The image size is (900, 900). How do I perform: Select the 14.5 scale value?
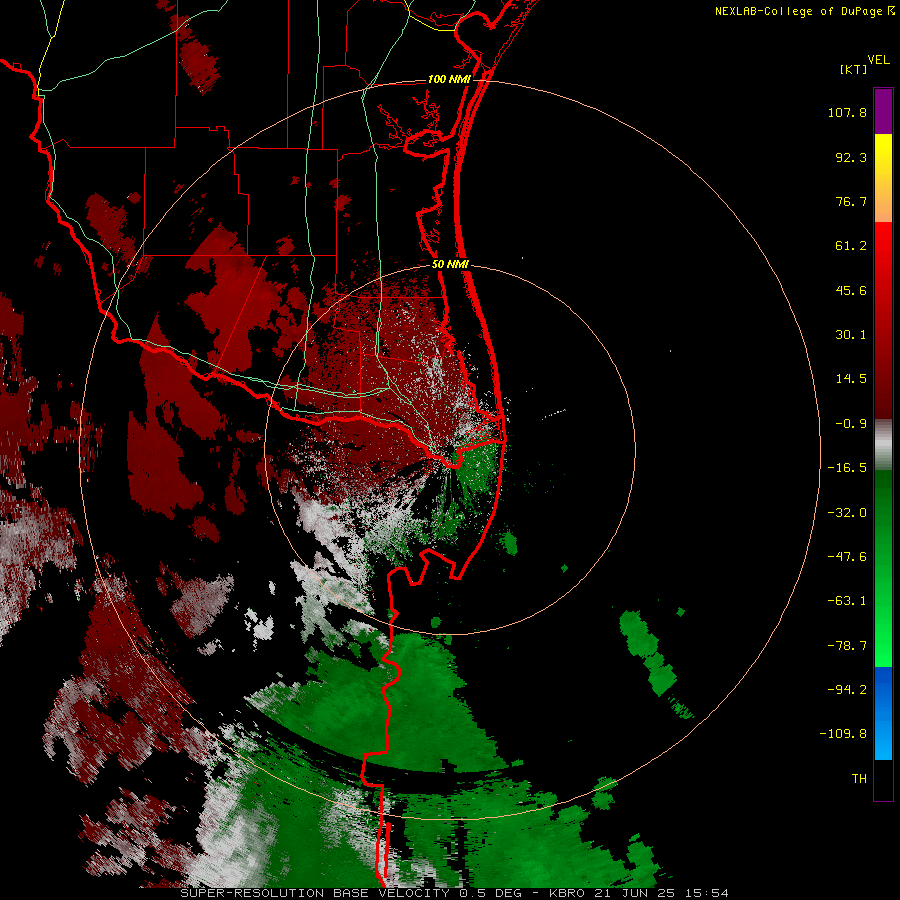point(851,379)
